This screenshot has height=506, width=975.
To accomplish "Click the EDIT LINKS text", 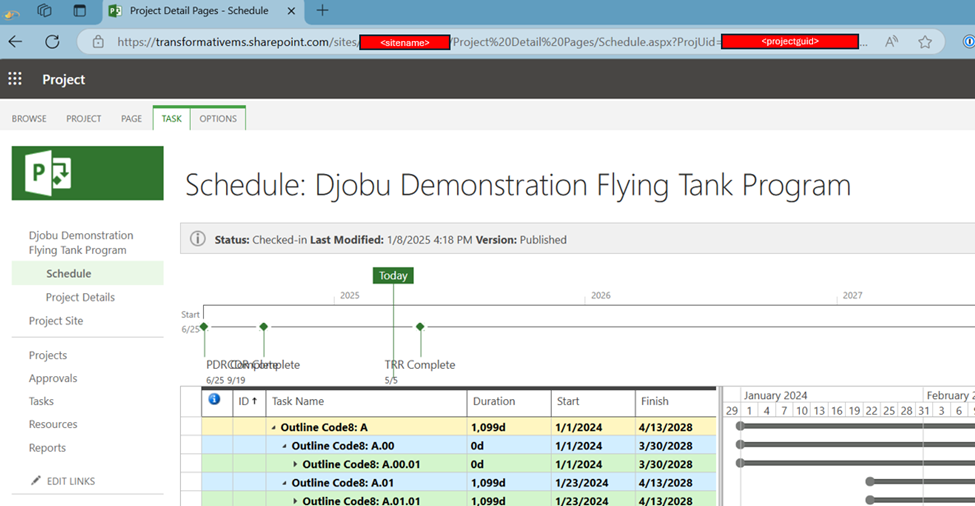I will [x=71, y=481].
